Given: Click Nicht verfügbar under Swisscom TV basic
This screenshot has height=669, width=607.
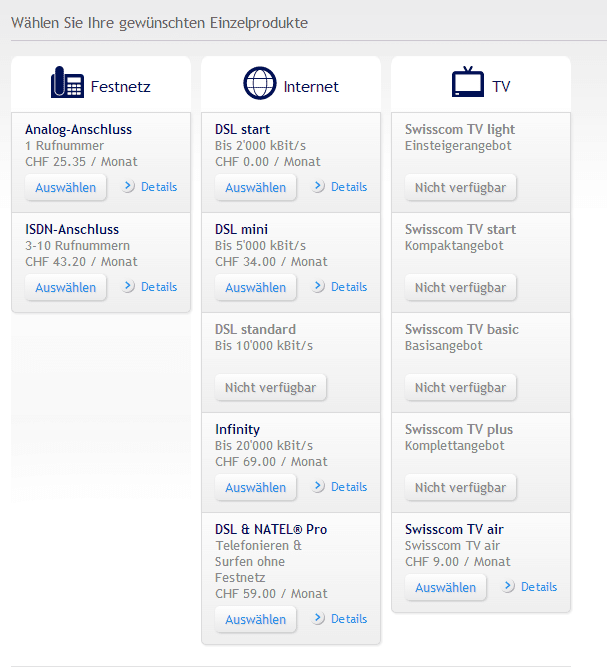Looking at the screenshot, I should pos(461,387).
